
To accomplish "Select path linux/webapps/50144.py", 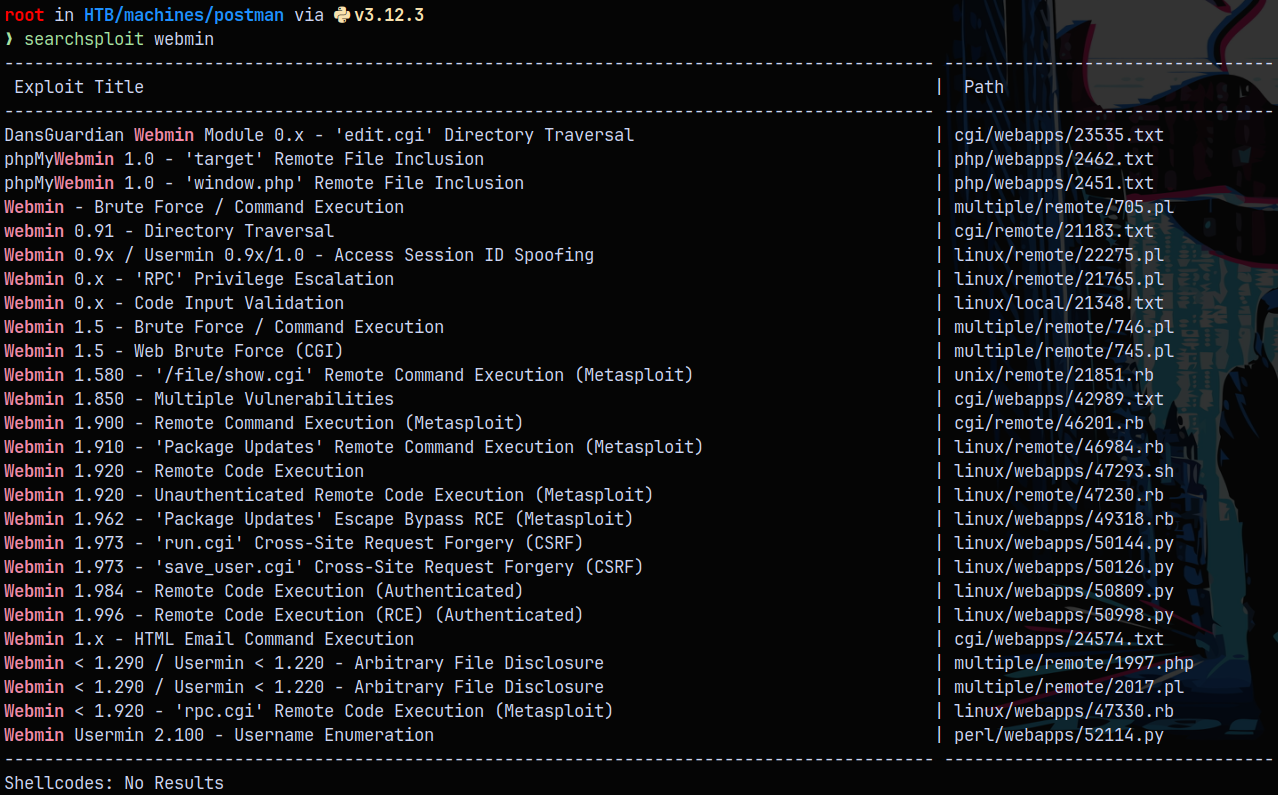I will click(1064, 543).
